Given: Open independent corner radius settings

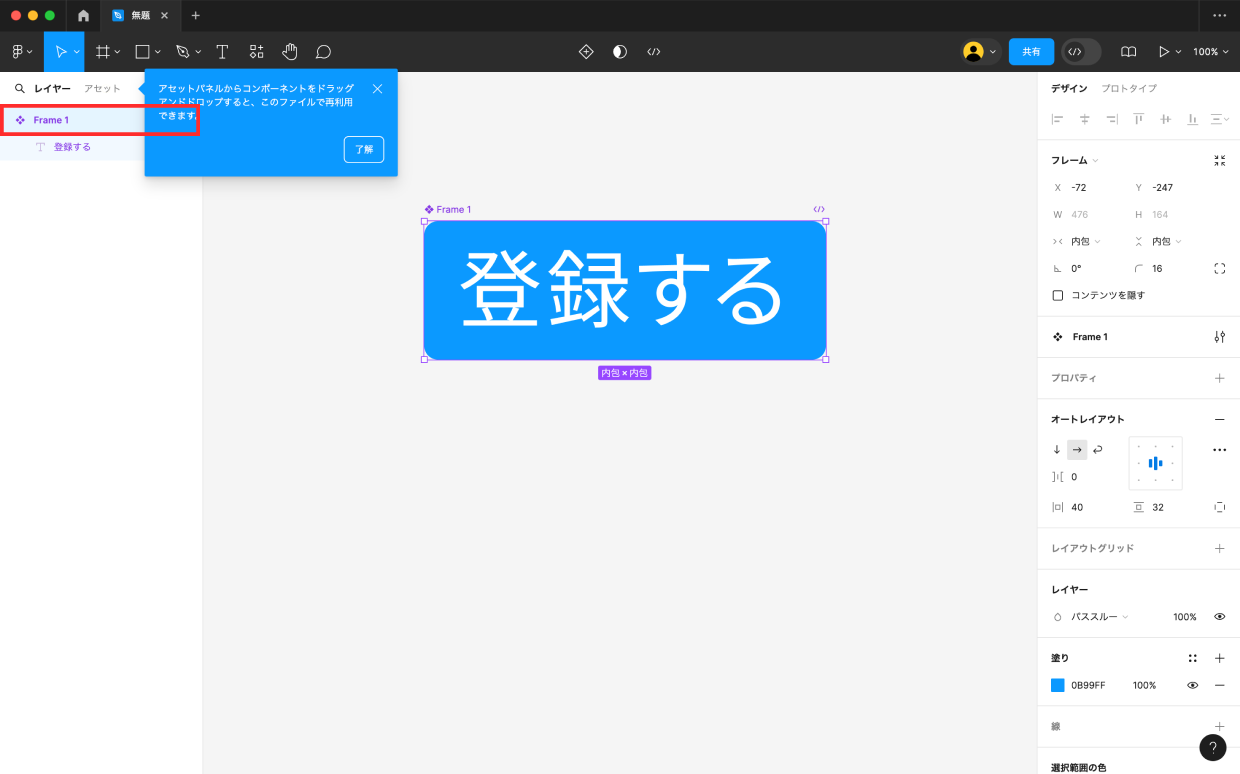Looking at the screenshot, I should pyautogui.click(x=1219, y=268).
